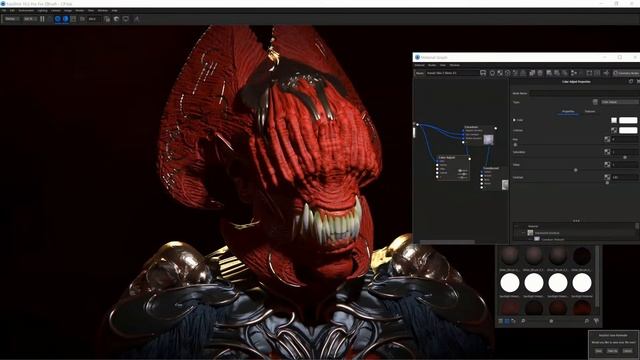Click the icon left of the Type dropdown
The width and height of the screenshot is (640, 360).
[x=595, y=102]
